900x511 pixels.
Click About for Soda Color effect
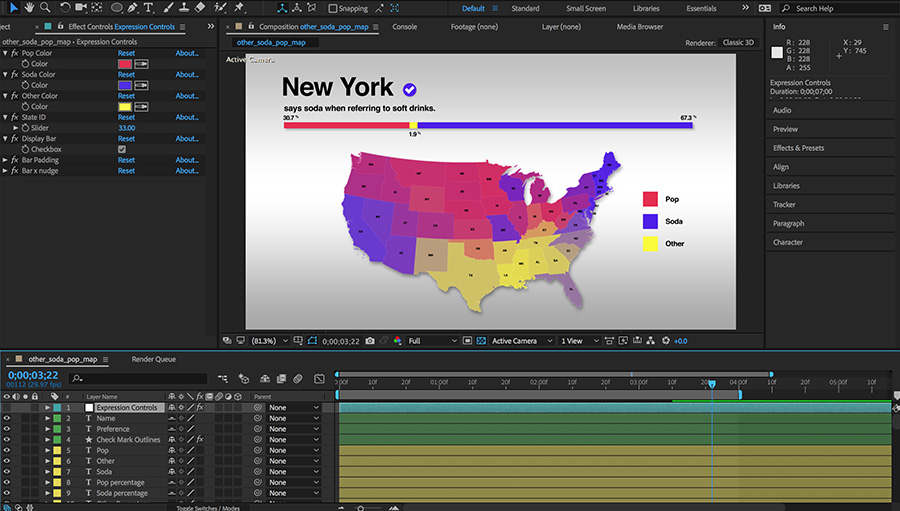(x=187, y=75)
